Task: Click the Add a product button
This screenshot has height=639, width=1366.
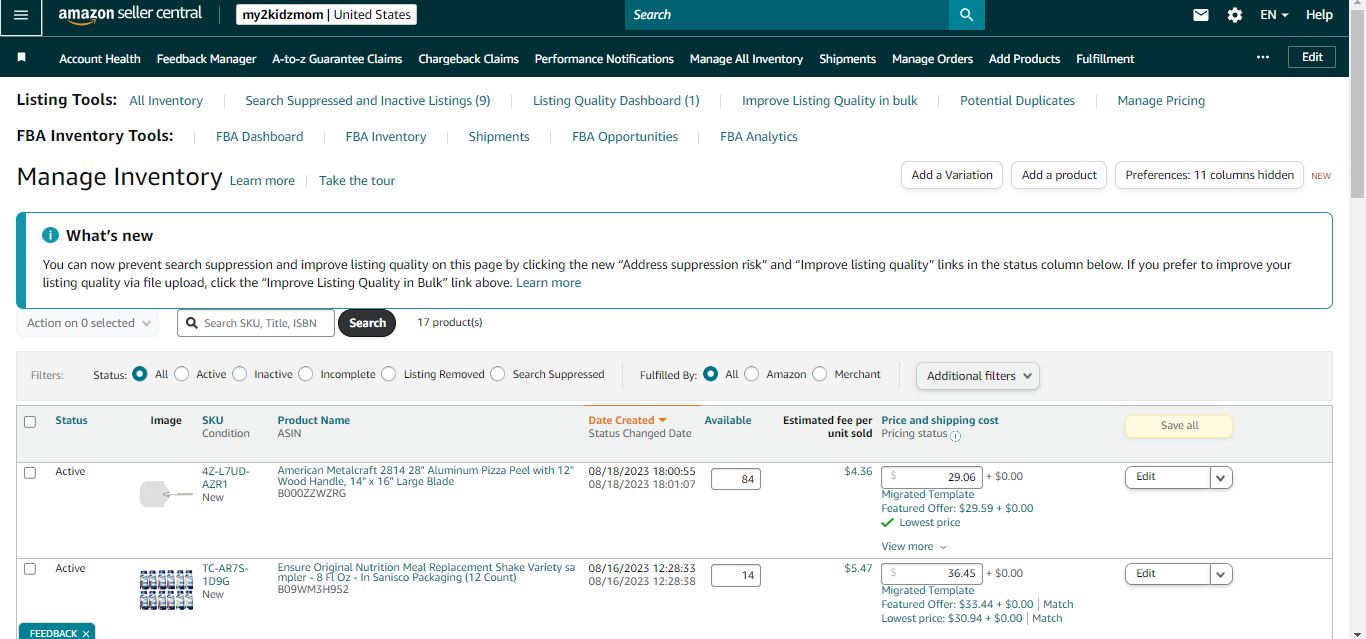Action: [1059, 175]
